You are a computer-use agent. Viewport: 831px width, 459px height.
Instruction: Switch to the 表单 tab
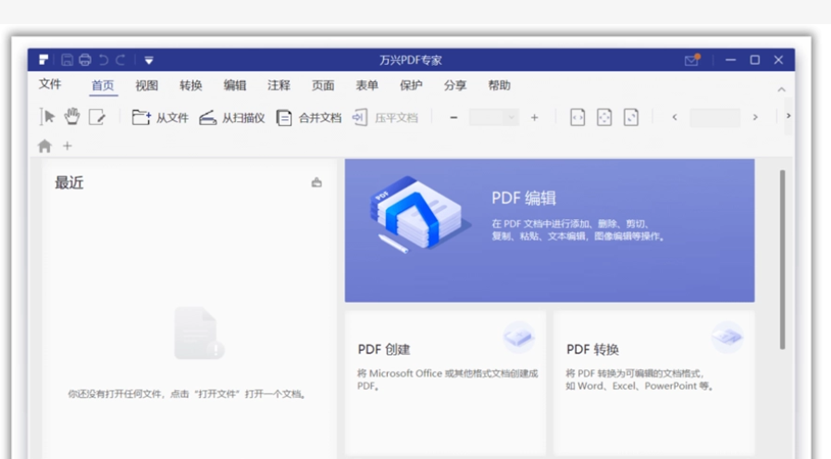tap(367, 85)
